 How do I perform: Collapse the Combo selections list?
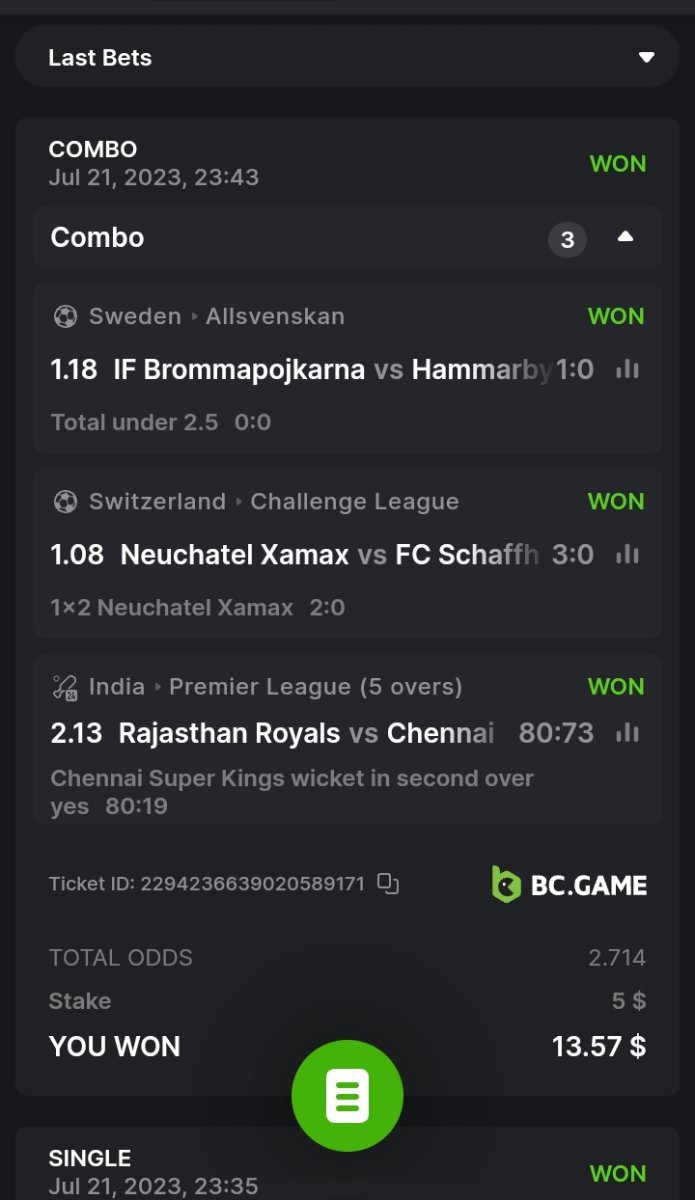coord(625,238)
